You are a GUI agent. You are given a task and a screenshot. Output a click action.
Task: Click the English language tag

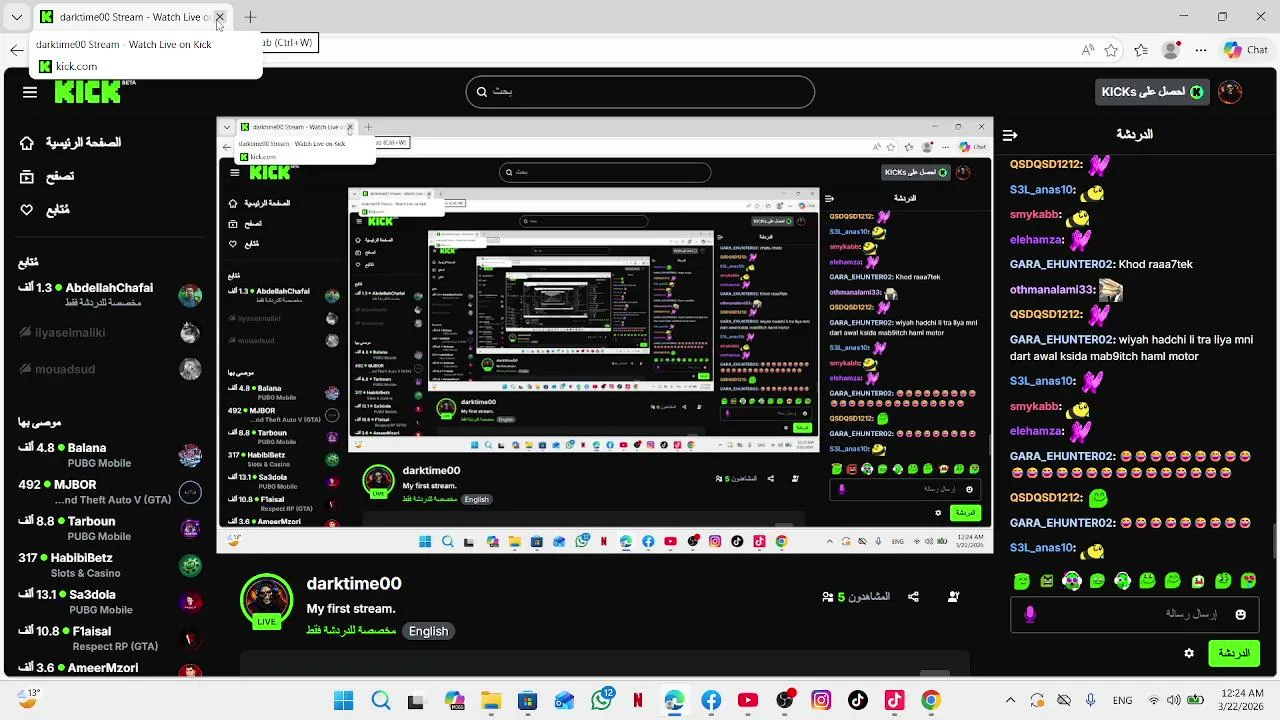pyautogui.click(x=428, y=631)
